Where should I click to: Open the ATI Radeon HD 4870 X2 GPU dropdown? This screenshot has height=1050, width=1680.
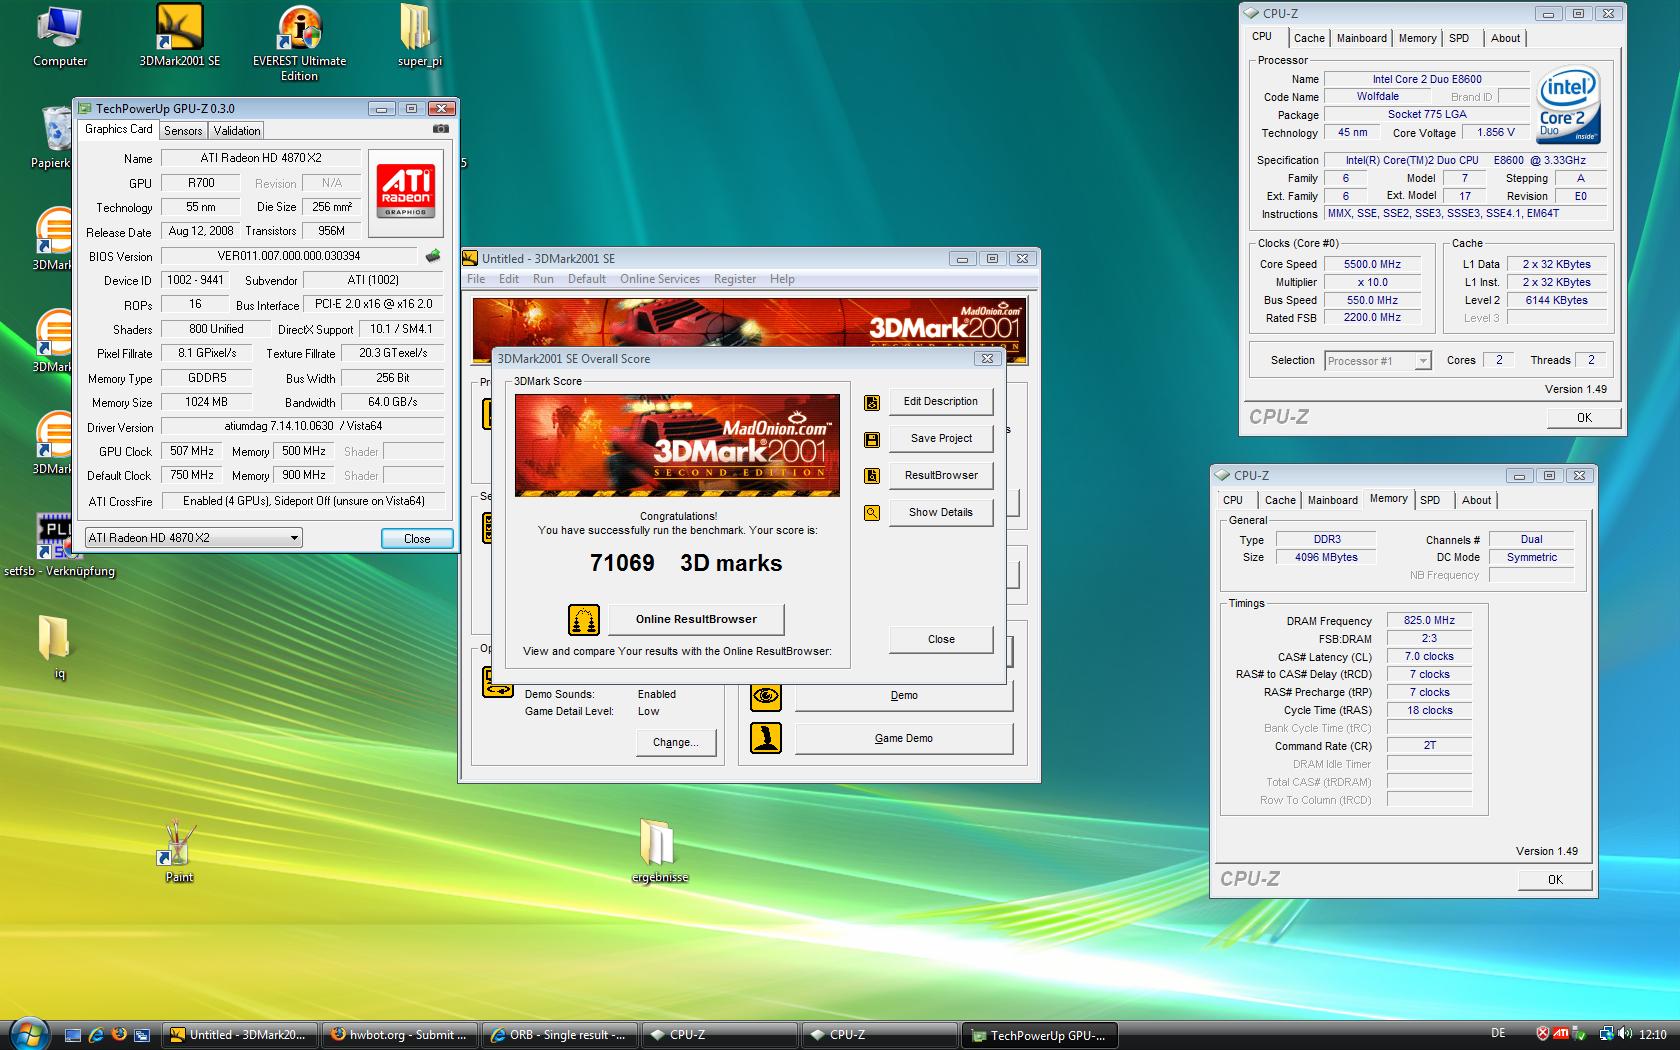(x=193, y=538)
